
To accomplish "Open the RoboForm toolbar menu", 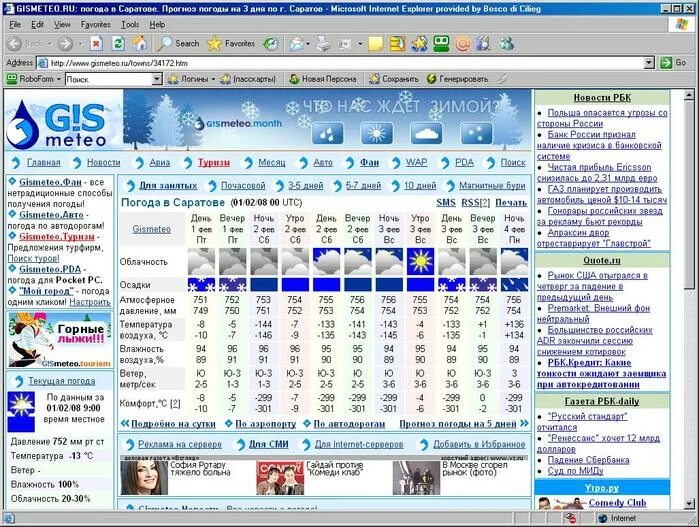I will [33, 79].
